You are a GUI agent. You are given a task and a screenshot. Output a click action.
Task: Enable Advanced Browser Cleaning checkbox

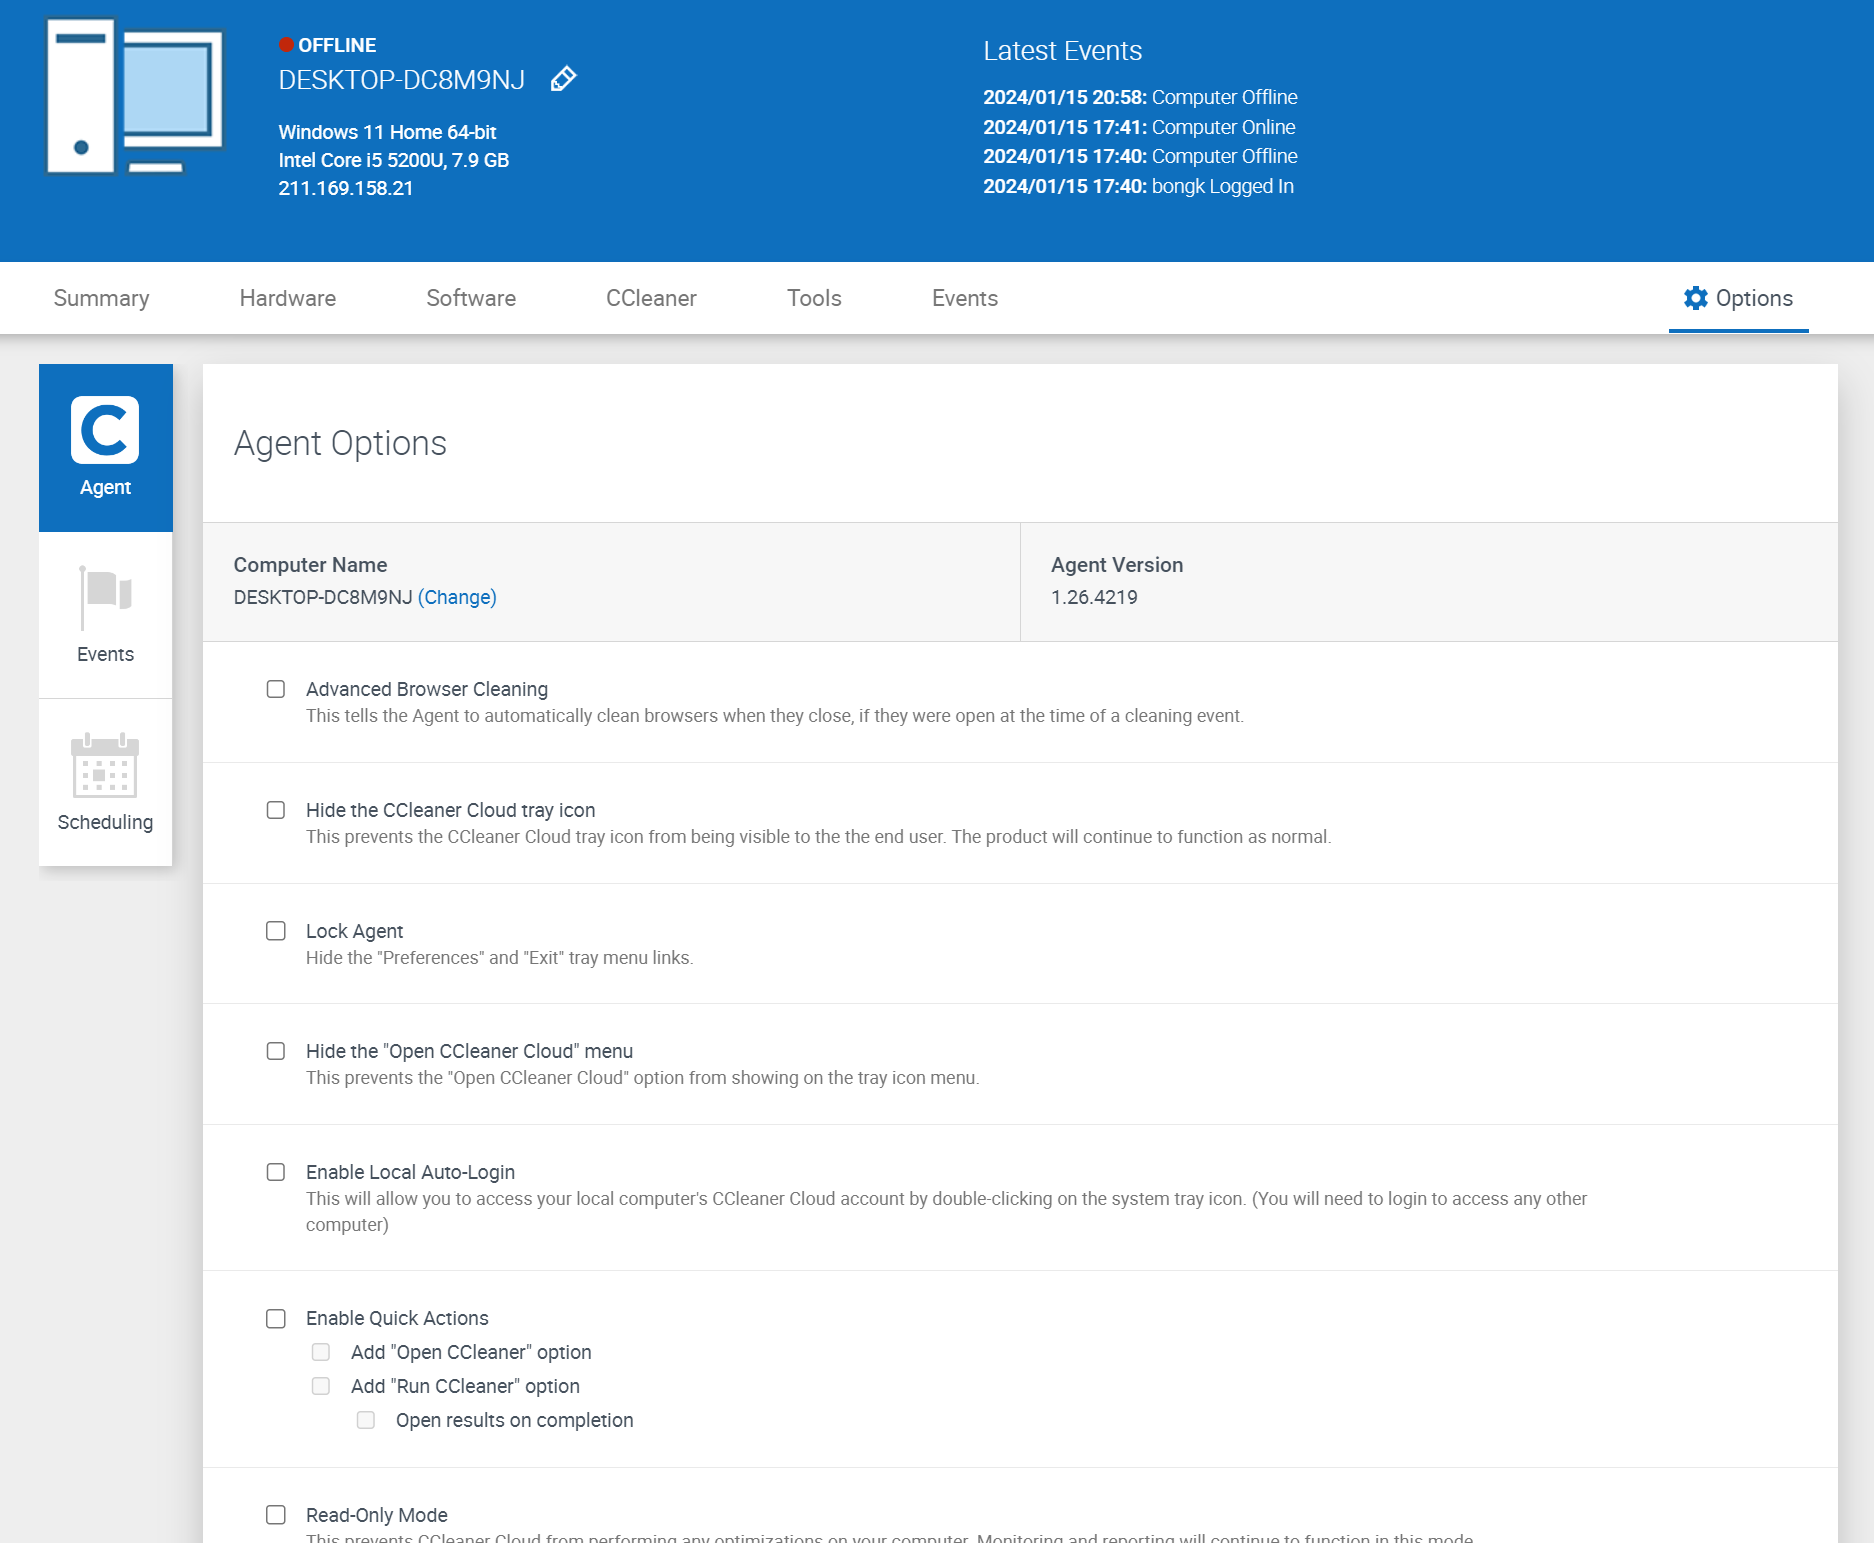[x=276, y=689]
